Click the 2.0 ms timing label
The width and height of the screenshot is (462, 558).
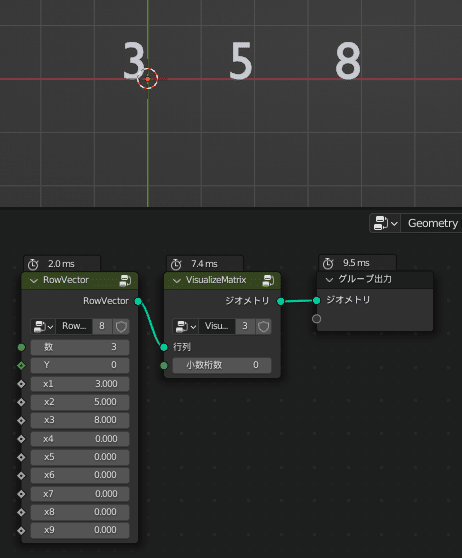(61, 264)
